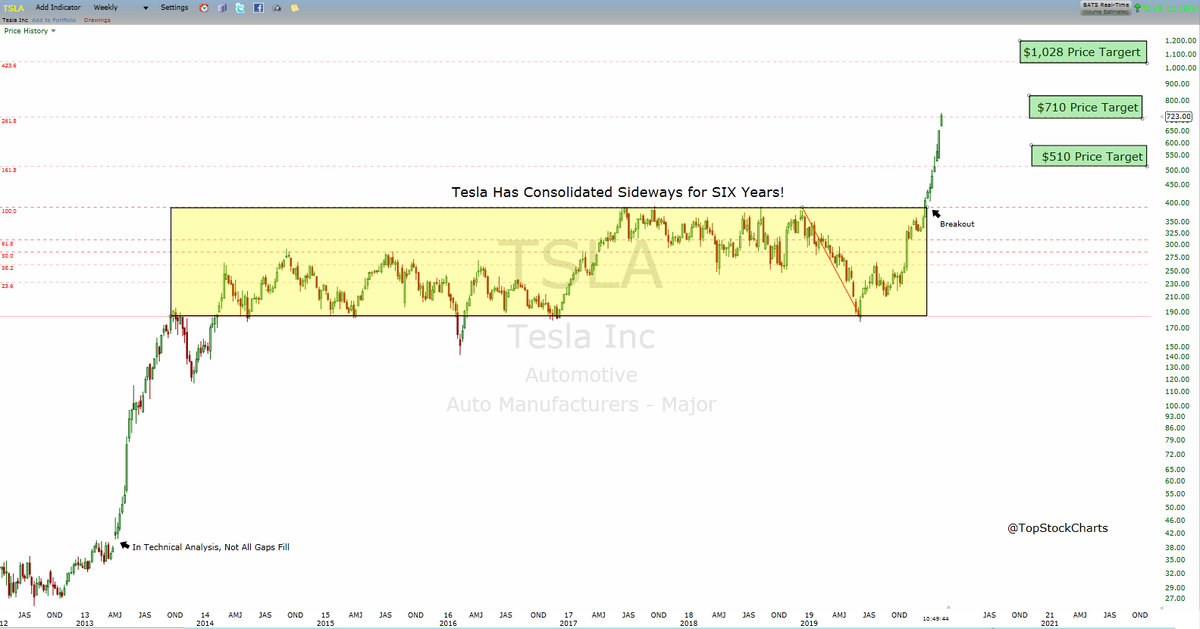The image size is (1200, 629).
Task: Open the Weekly timeframe dropdown
Action: [x=121, y=7]
